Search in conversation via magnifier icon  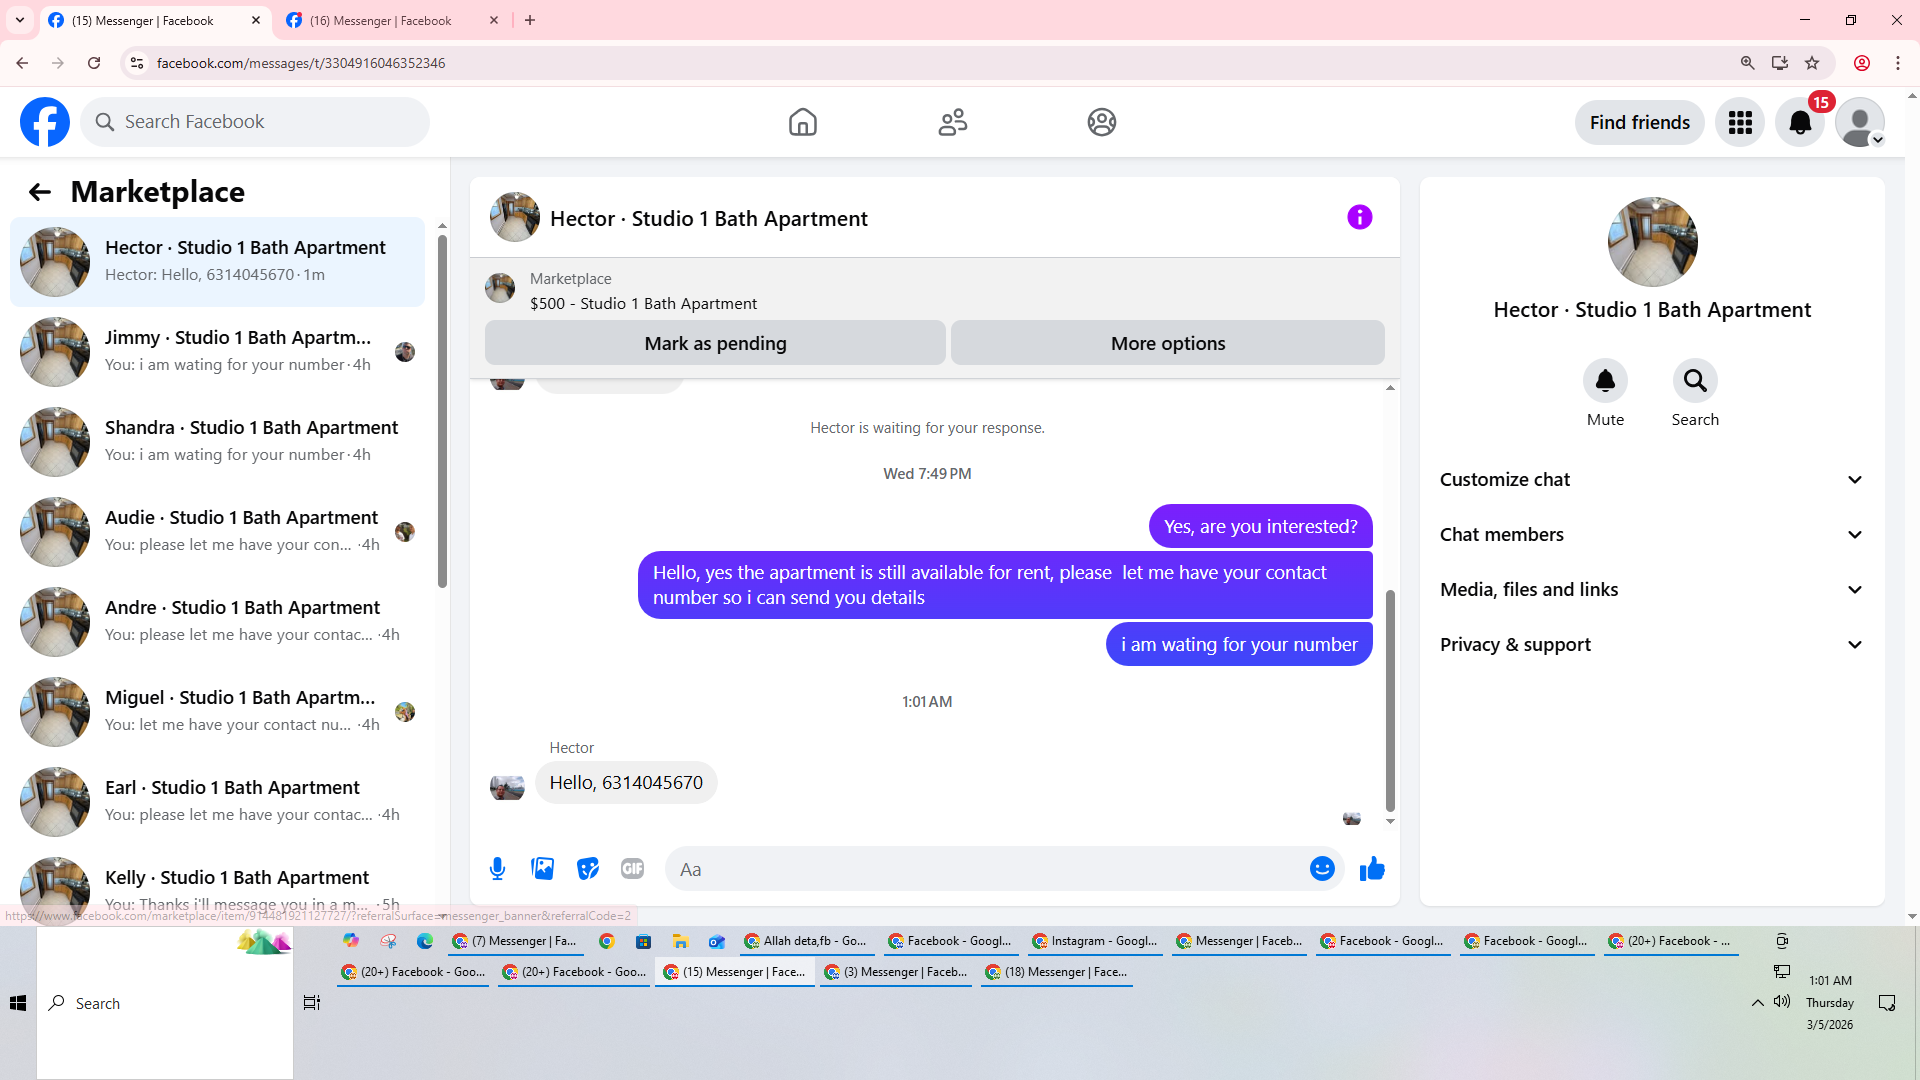tap(1695, 380)
